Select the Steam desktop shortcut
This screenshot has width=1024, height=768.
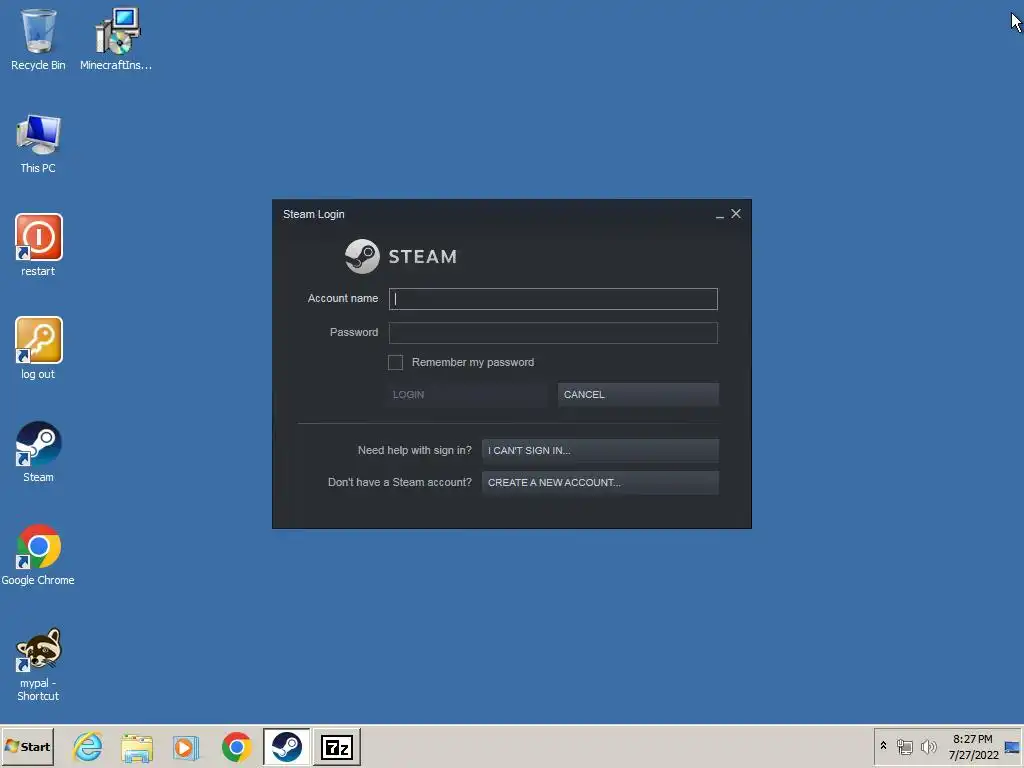point(38,451)
